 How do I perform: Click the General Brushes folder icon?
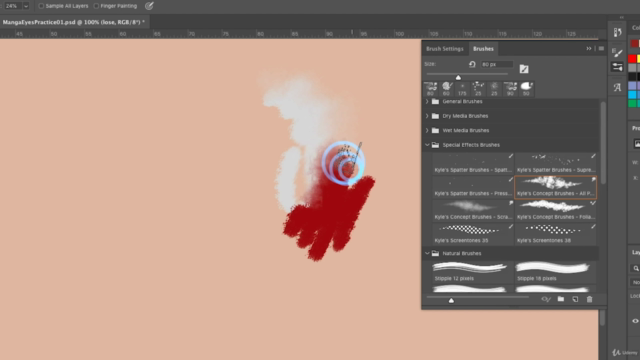click(x=435, y=101)
